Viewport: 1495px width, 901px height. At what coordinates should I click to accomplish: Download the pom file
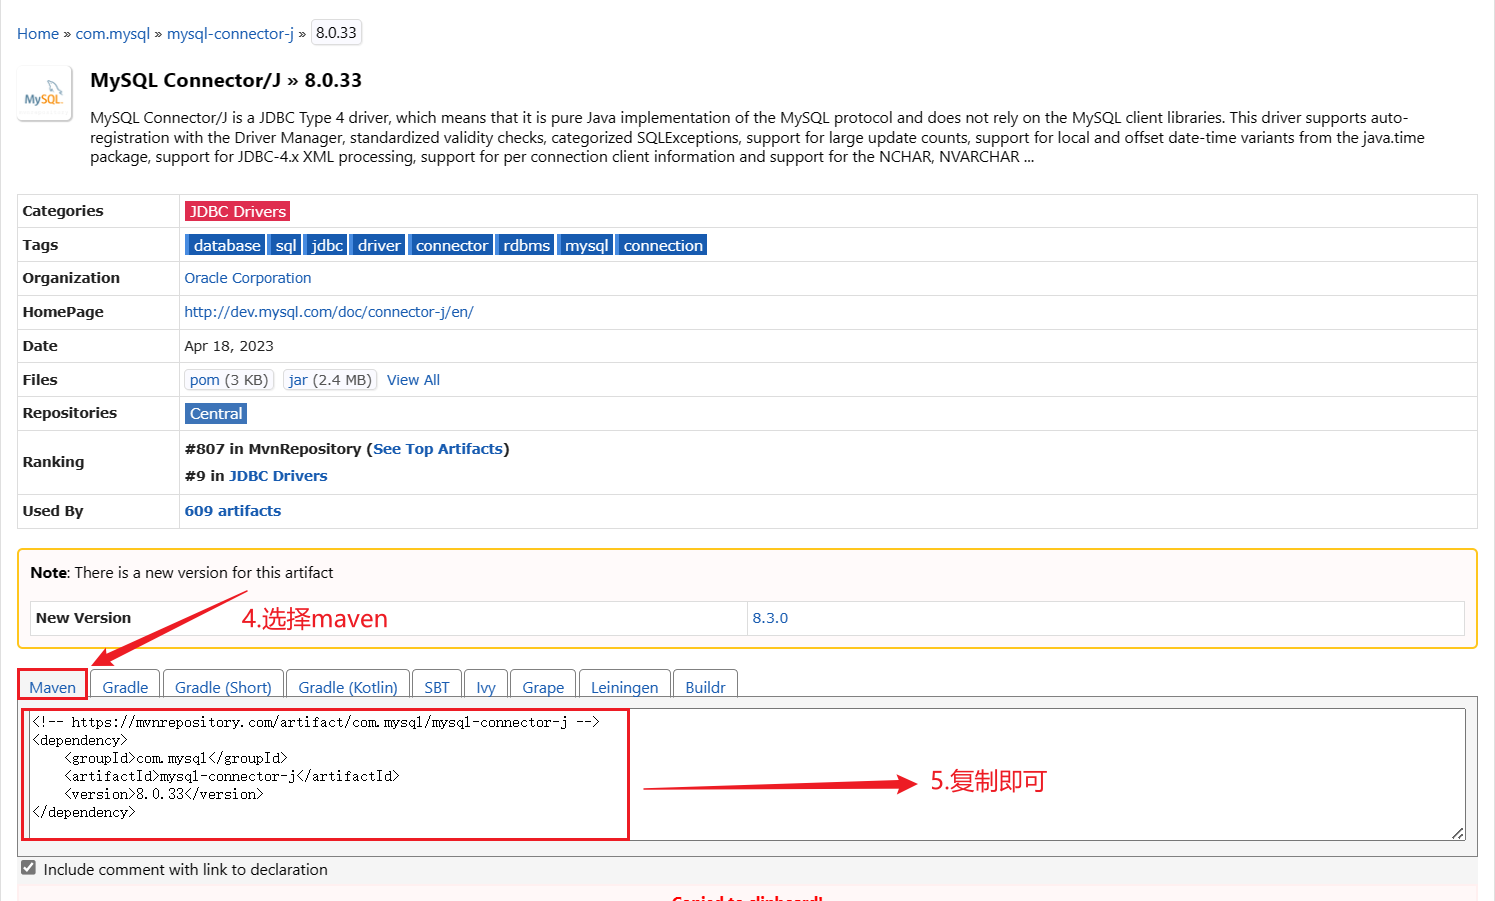(x=229, y=380)
